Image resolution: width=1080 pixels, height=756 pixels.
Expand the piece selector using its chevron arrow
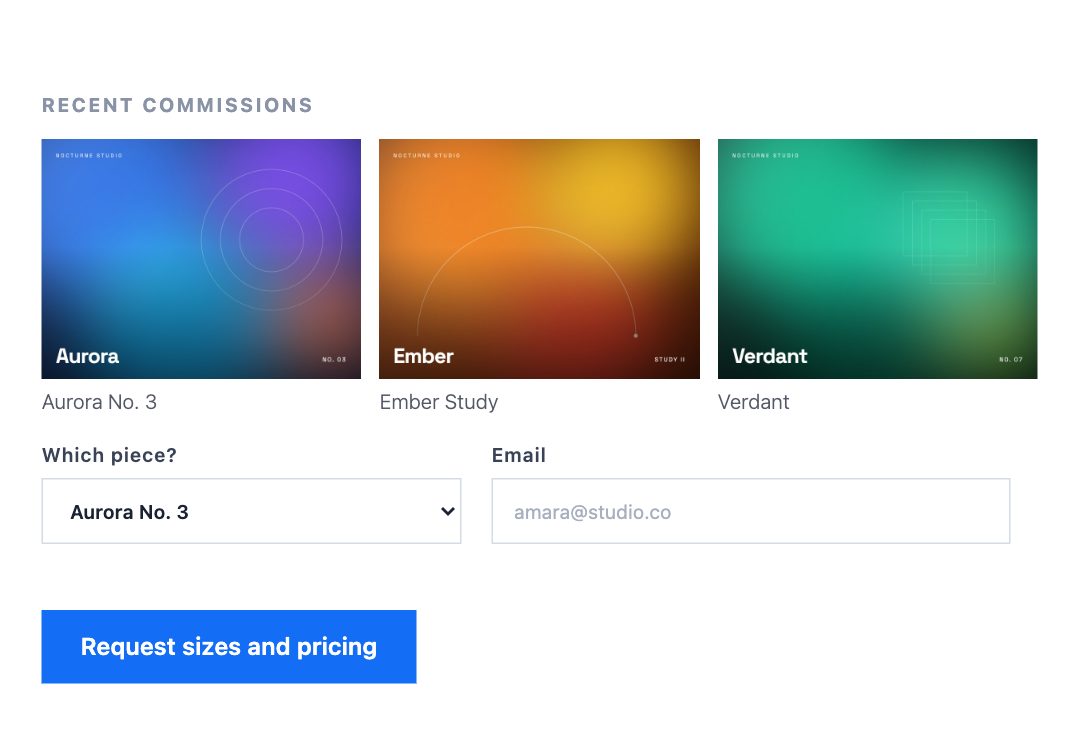[x=448, y=511]
